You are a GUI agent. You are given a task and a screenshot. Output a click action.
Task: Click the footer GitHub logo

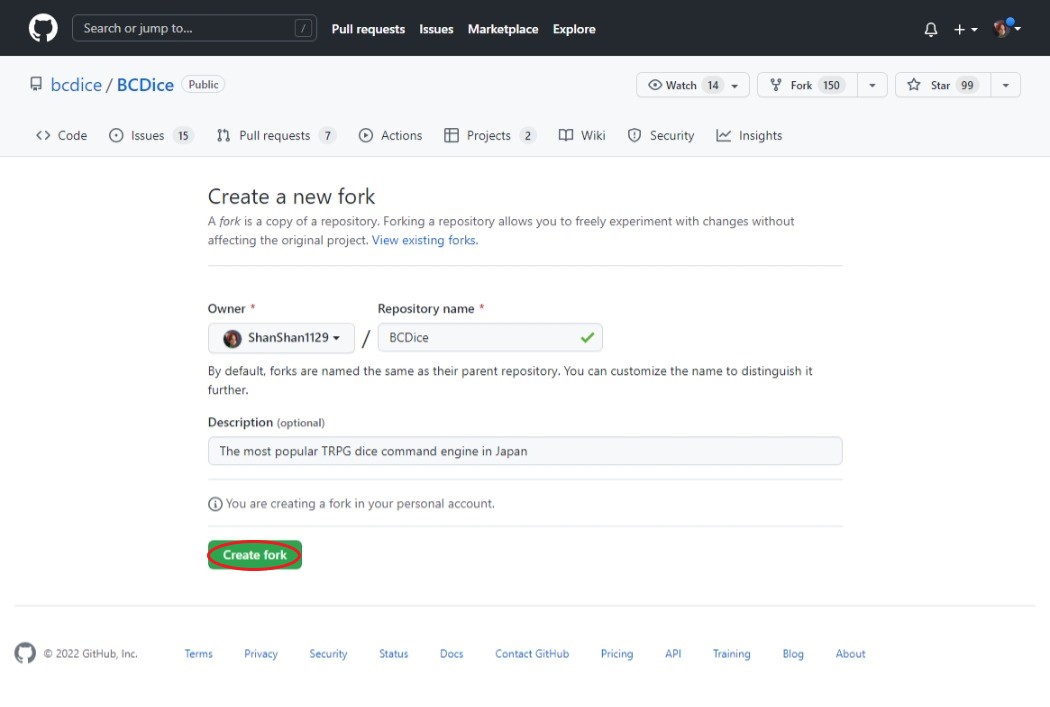25,653
